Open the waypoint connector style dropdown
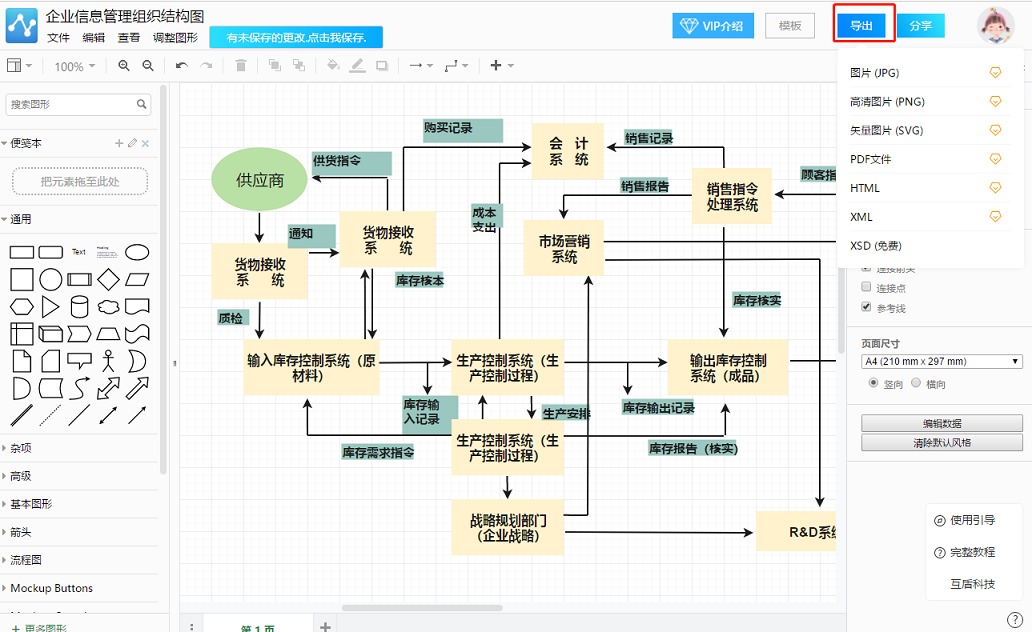The height and width of the screenshot is (632, 1032). coord(456,65)
